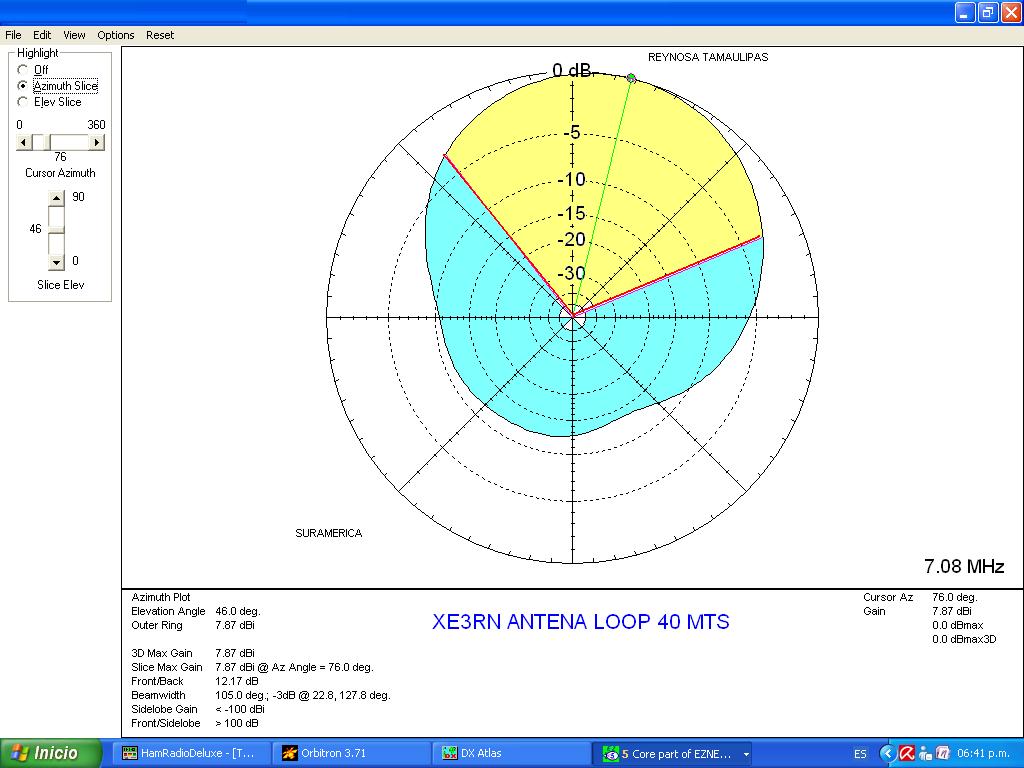Click the green cursor marker on the plot
This screenshot has width=1024, height=768.
point(631,78)
